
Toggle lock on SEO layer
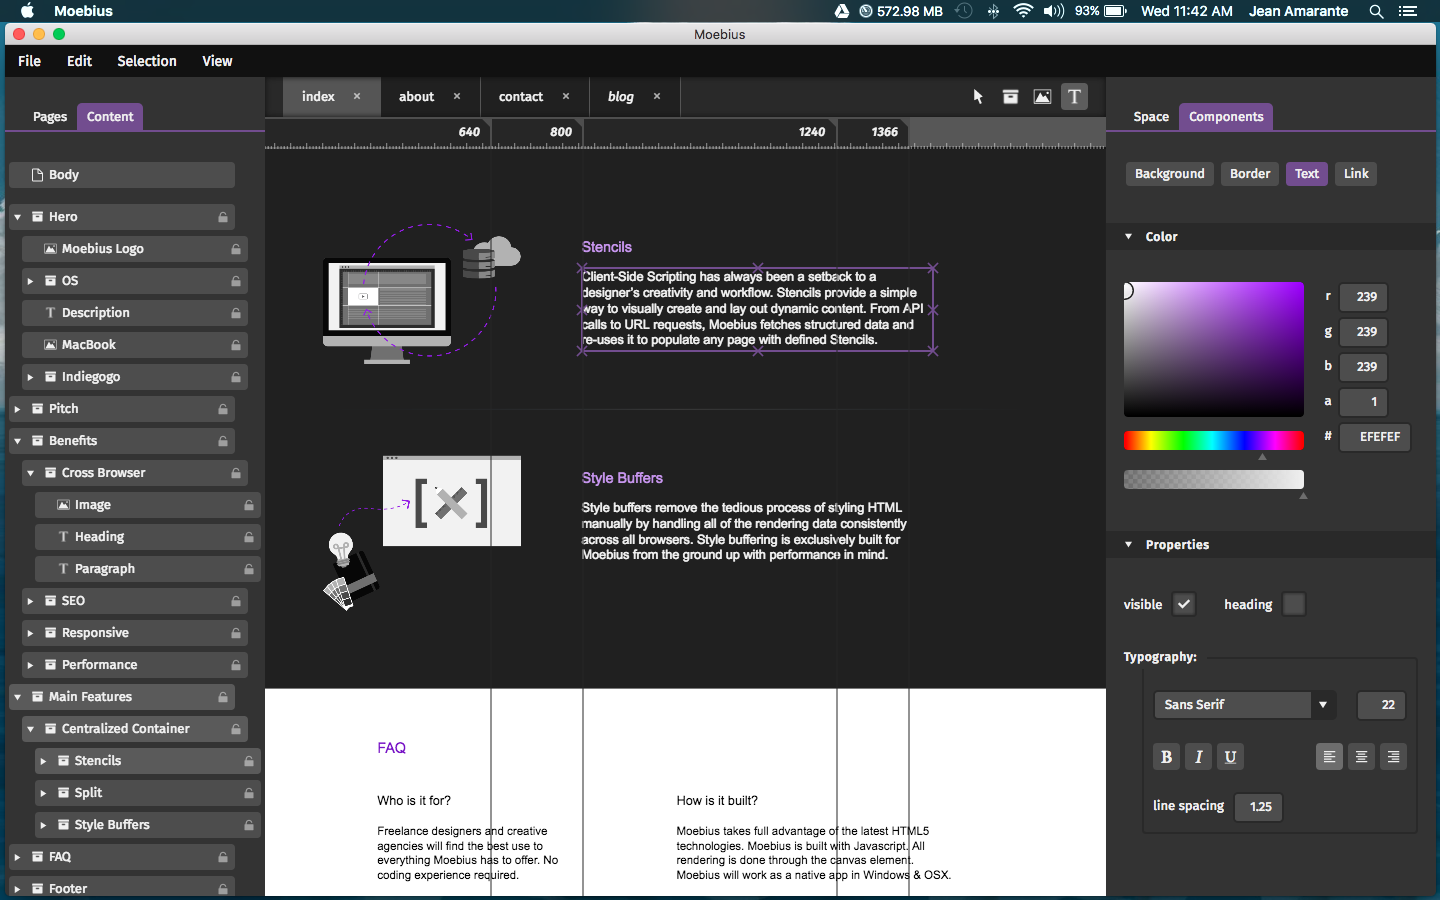[x=236, y=601]
